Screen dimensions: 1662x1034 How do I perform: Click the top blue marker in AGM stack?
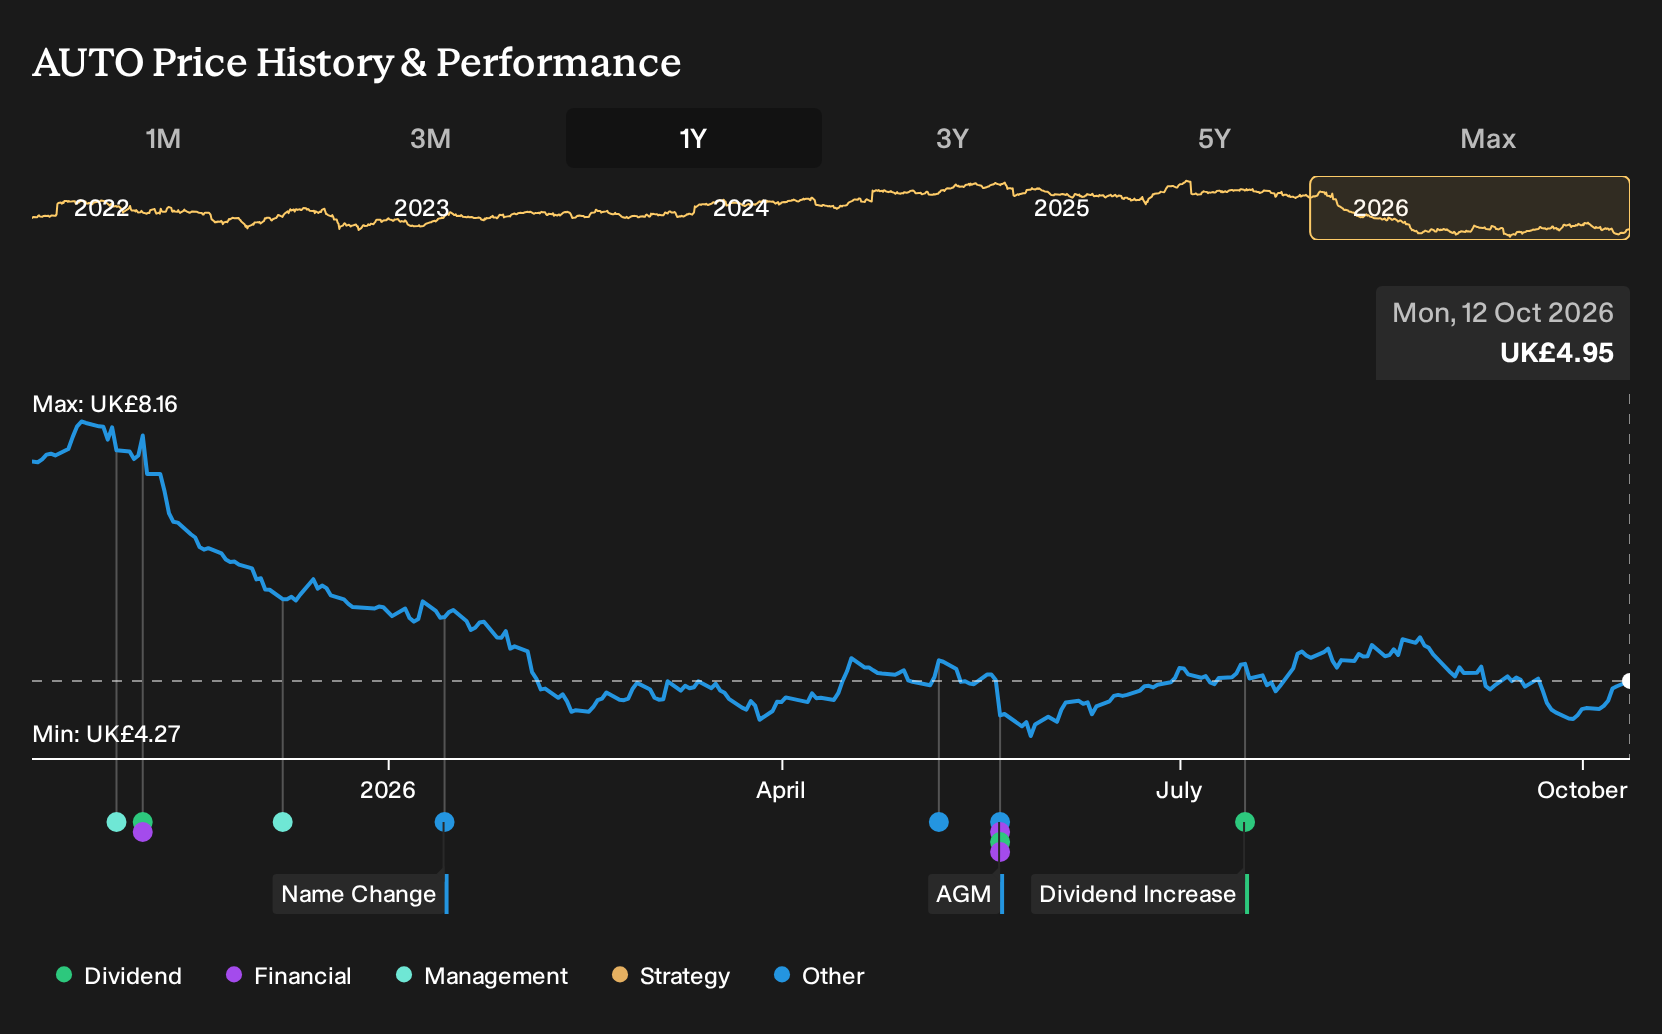(1000, 821)
